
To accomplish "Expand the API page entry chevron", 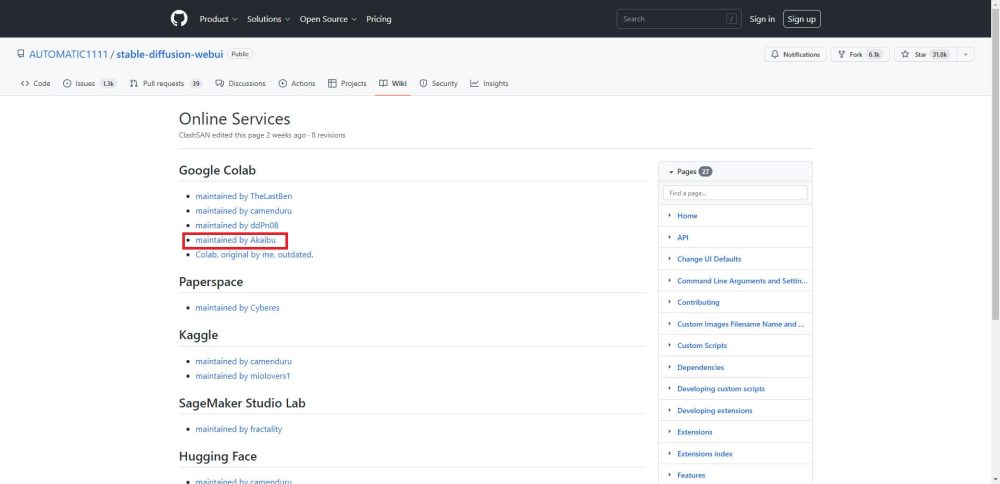I will pos(669,237).
